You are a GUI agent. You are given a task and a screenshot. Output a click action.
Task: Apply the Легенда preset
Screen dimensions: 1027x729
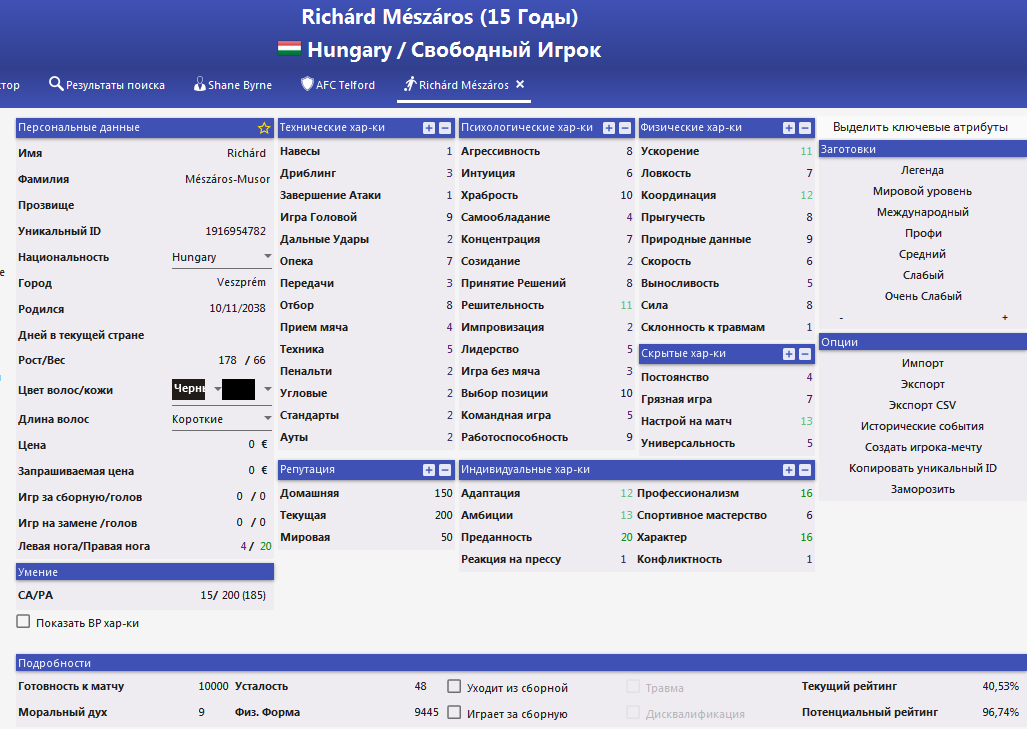tap(922, 170)
